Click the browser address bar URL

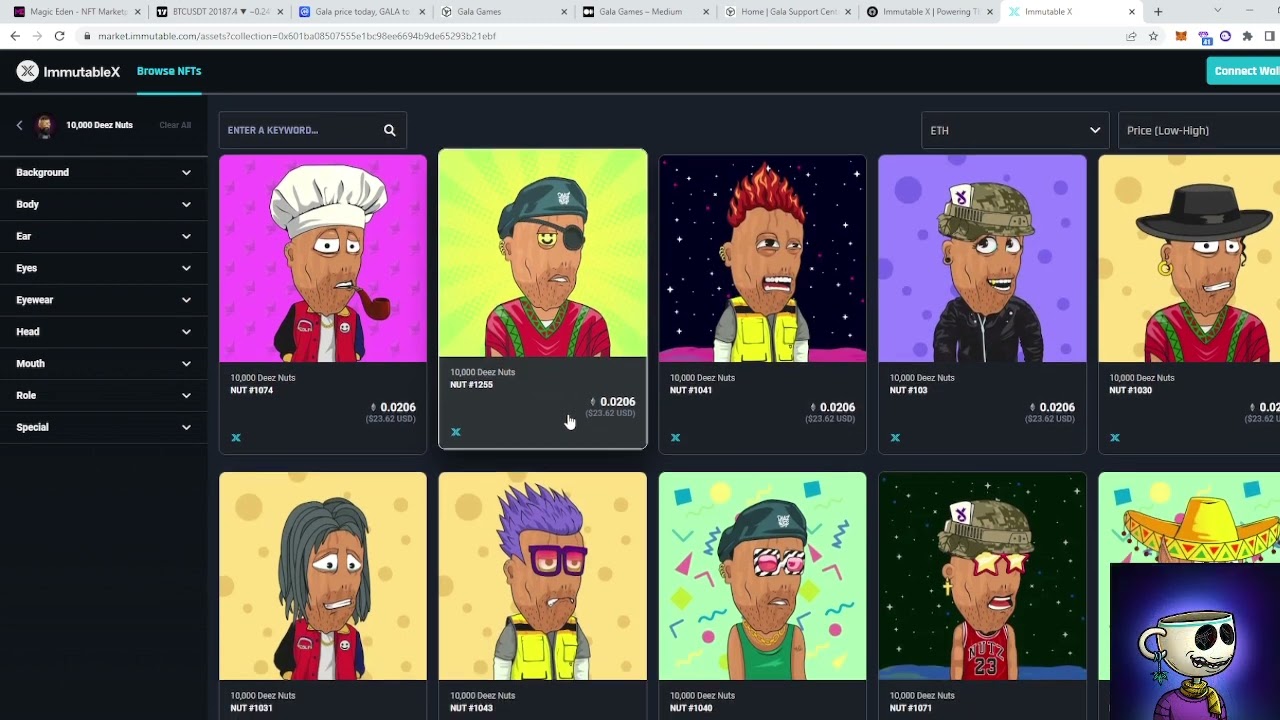pyautogui.click(x=297, y=36)
